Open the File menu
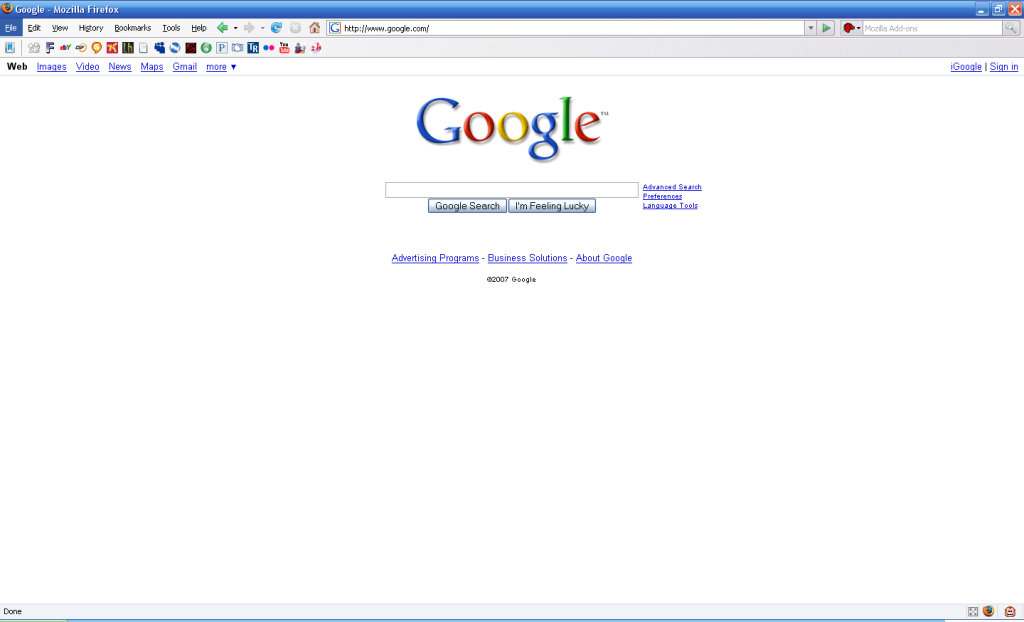The height and width of the screenshot is (622, 1024). [x=10, y=28]
